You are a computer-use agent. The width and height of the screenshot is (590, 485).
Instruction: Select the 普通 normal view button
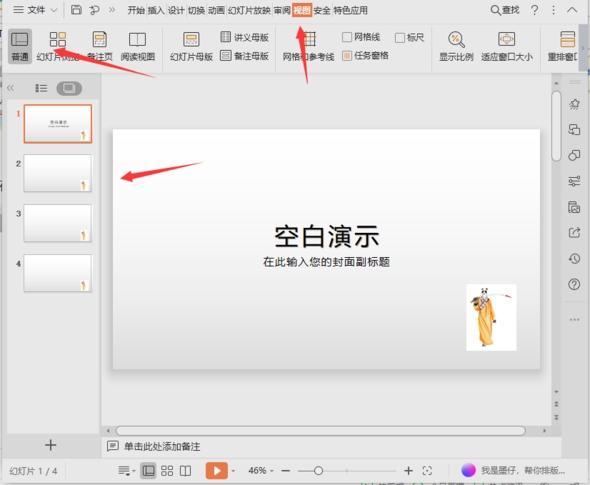tap(20, 46)
